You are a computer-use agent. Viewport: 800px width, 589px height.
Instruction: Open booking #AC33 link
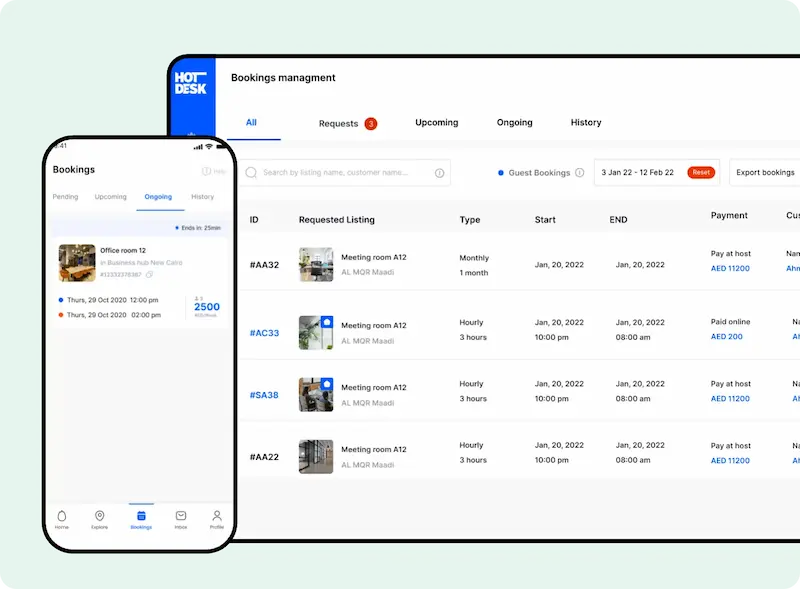pos(264,333)
